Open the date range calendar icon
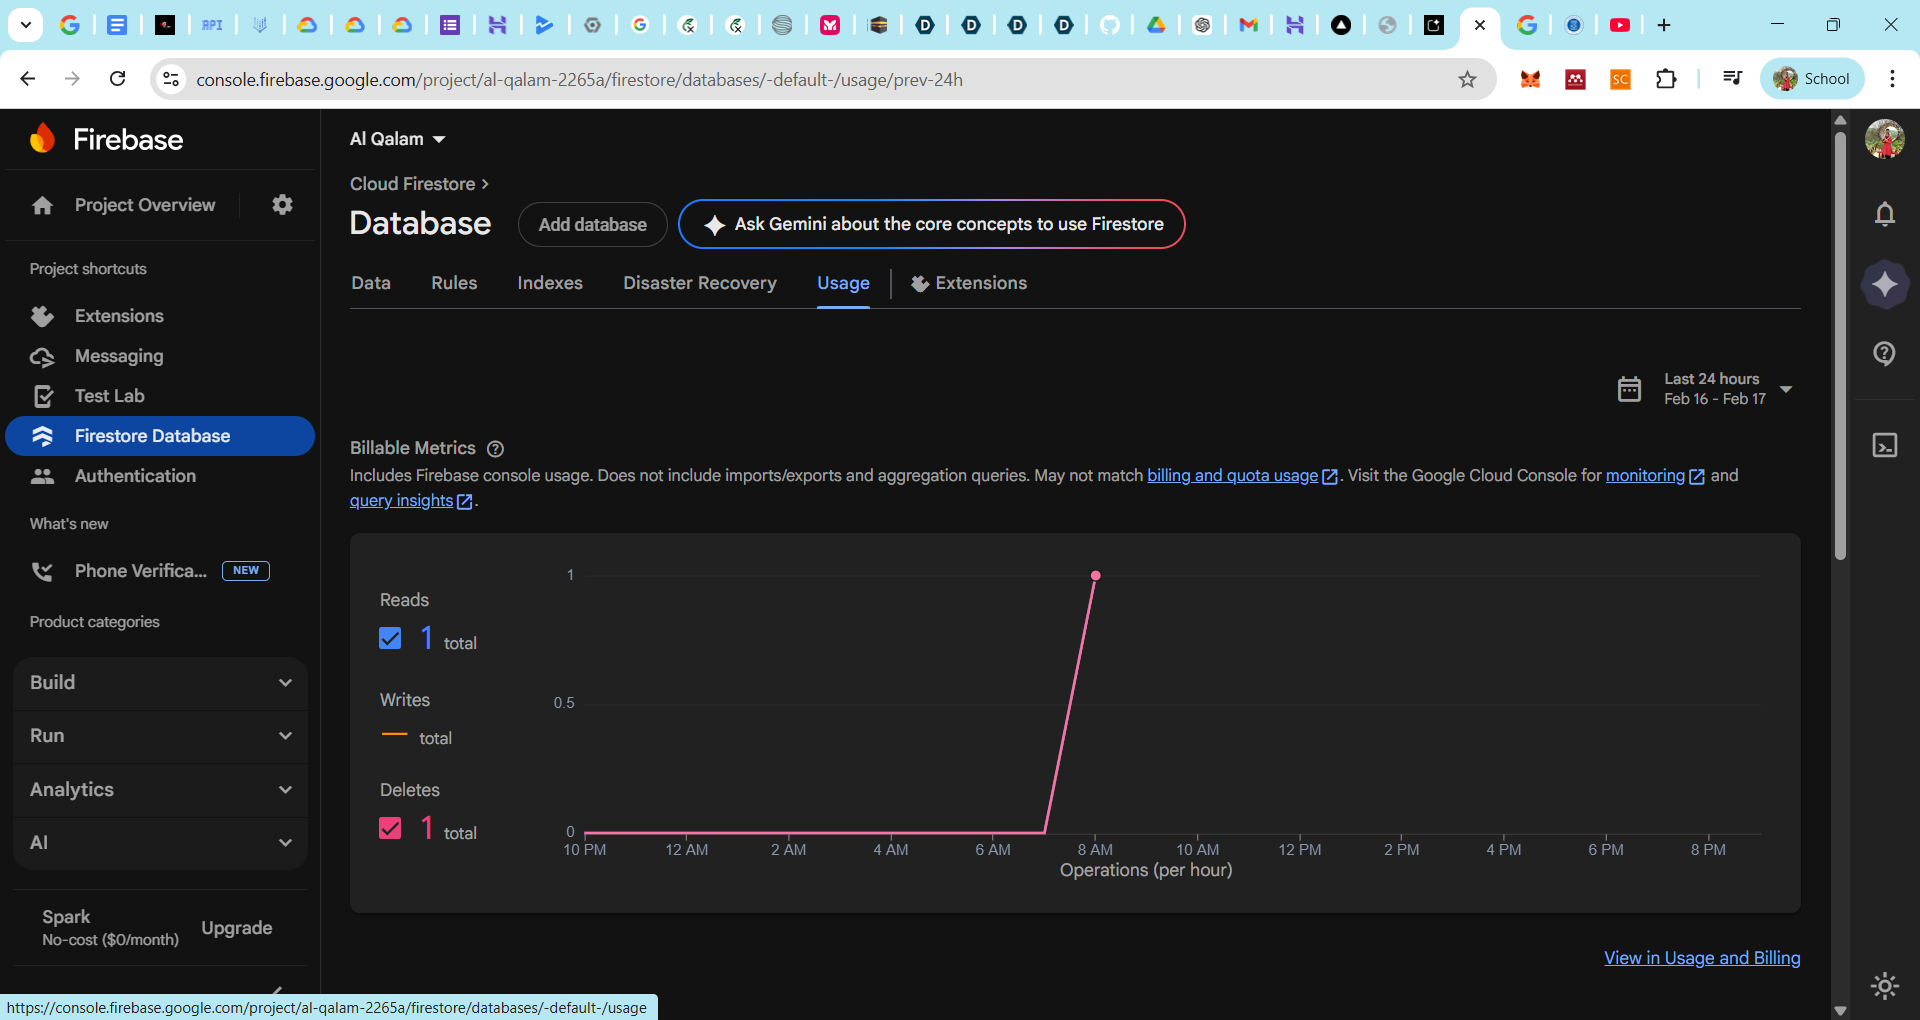This screenshot has height=1020, width=1920. 1630,389
